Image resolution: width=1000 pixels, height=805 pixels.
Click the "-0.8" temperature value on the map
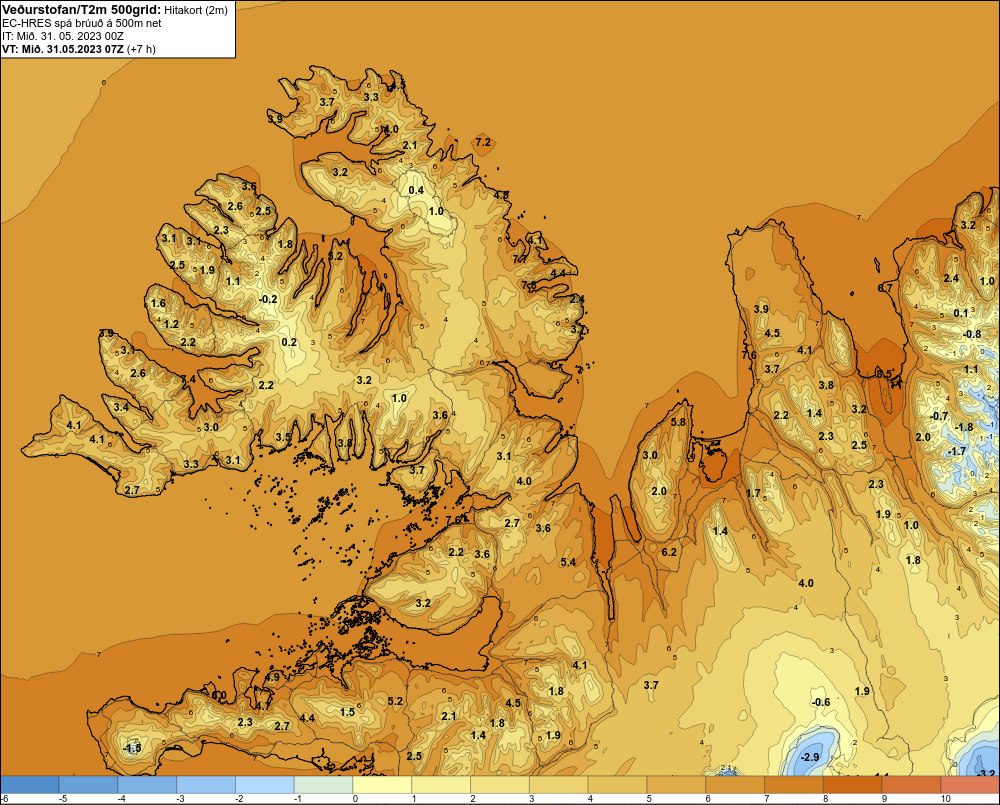point(972,334)
